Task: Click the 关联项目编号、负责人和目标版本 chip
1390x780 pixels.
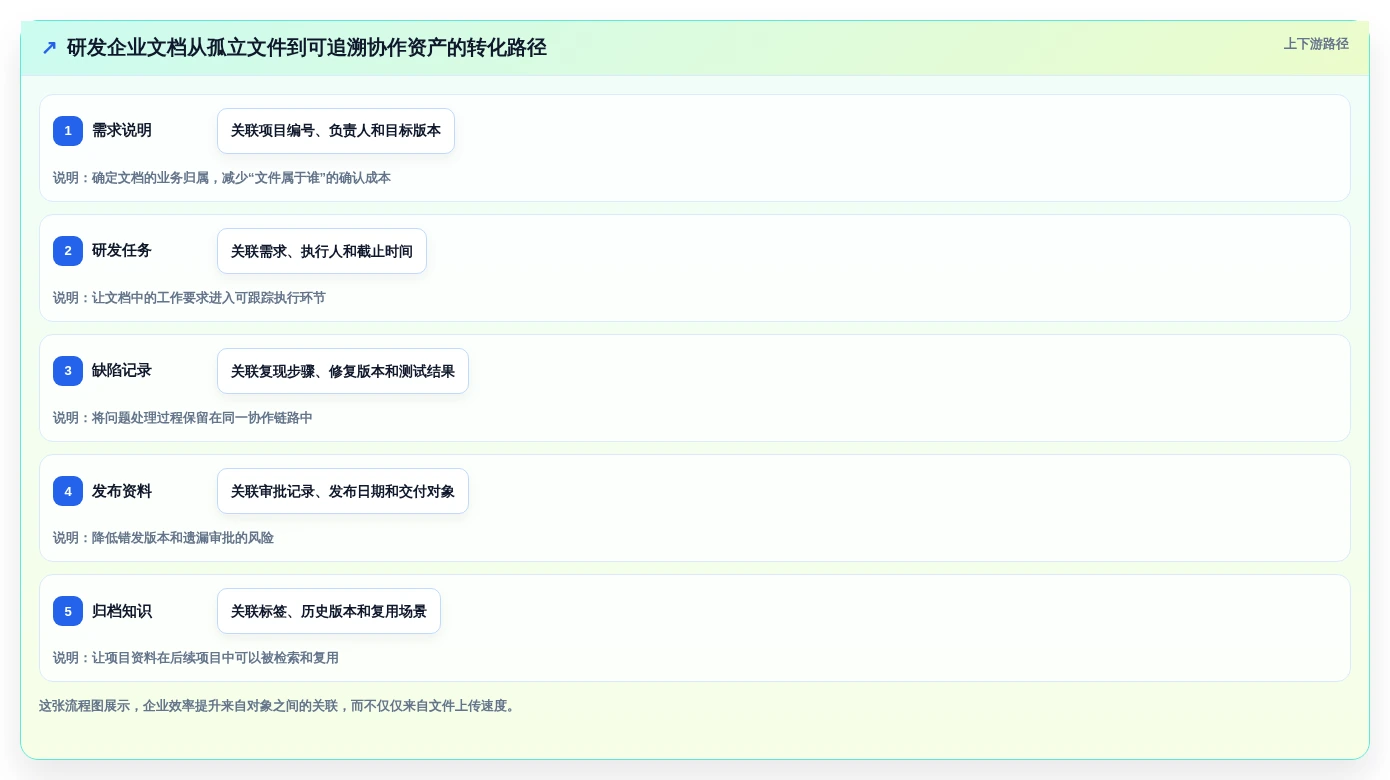Action: (336, 131)
